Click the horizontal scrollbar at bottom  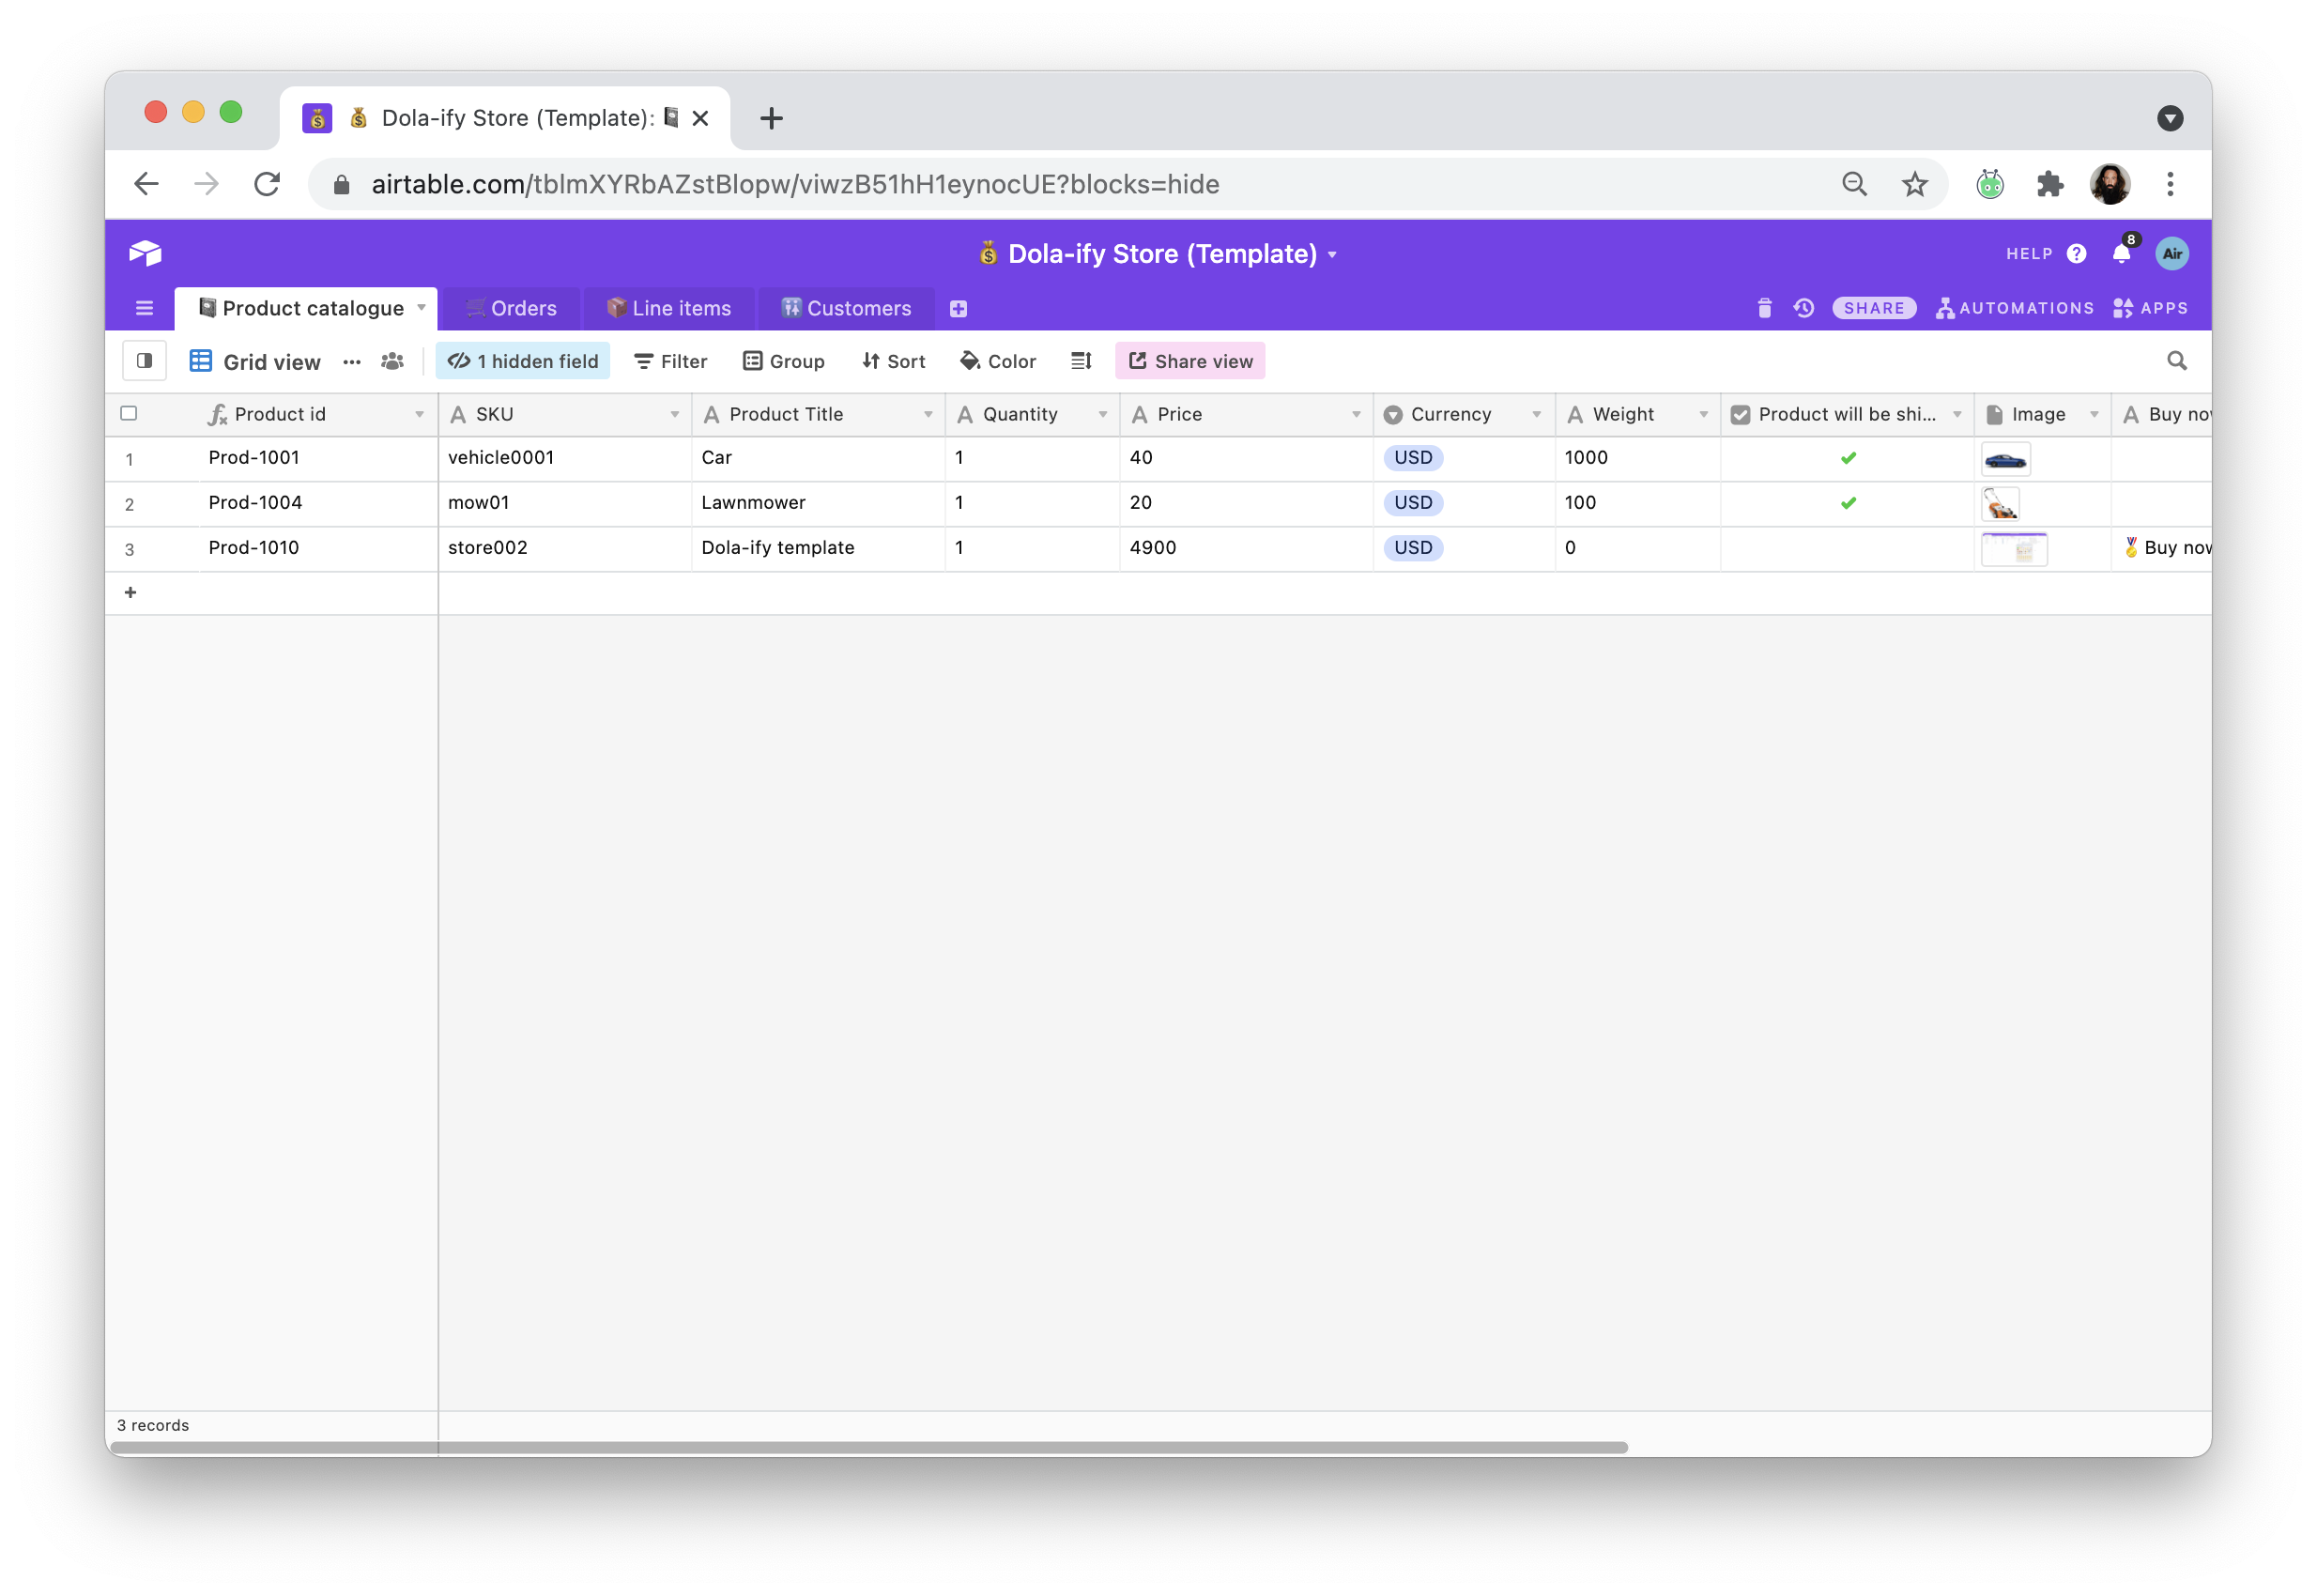[x=868, y=1447]
